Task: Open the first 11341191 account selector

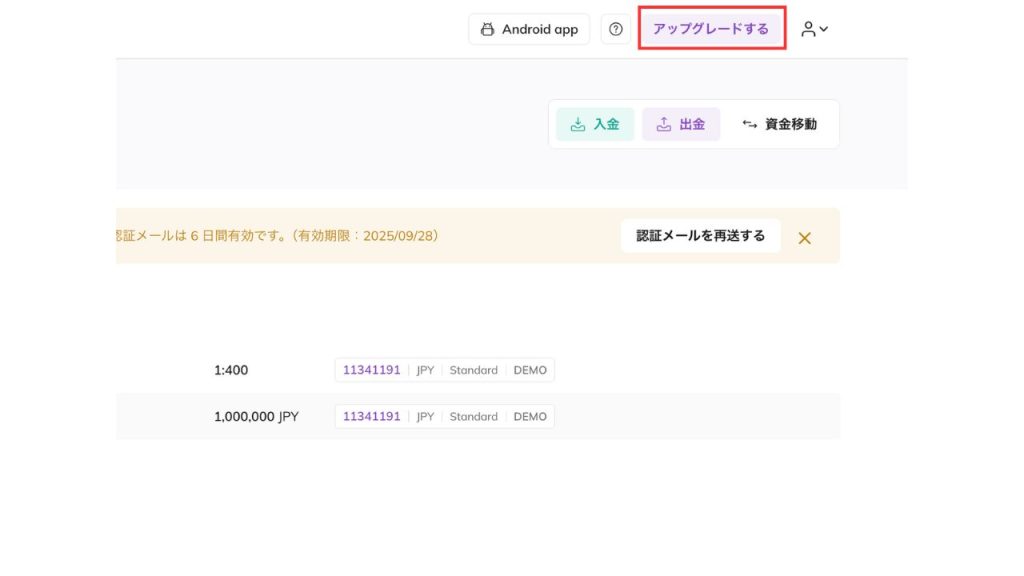Action: tap(371, 369)
